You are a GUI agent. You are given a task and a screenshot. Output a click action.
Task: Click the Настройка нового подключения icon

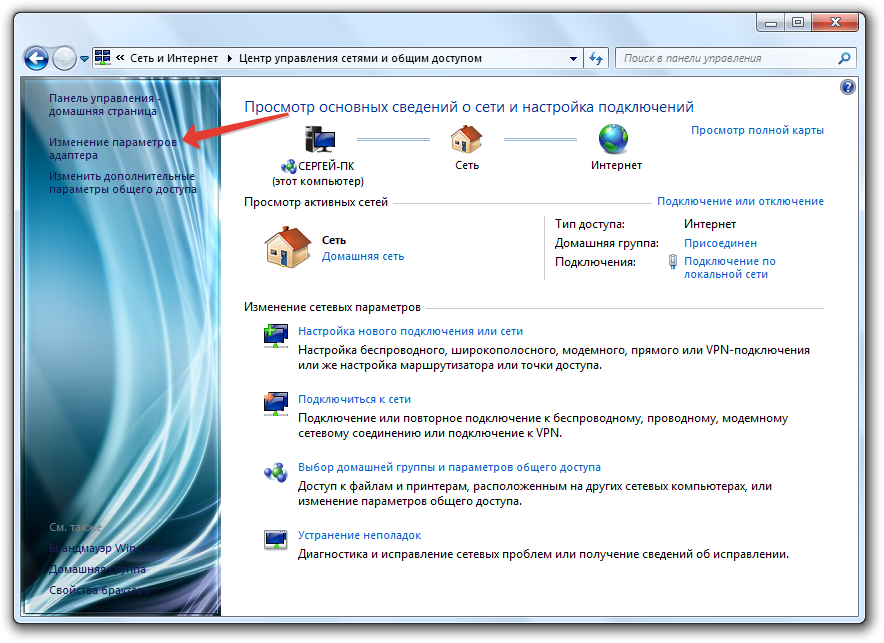click(275, 334)
